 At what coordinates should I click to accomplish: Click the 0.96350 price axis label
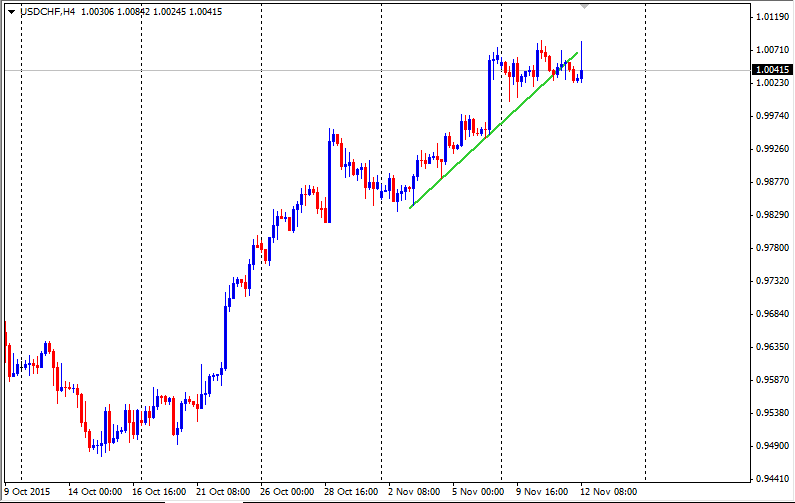click(x=773, y=347)
